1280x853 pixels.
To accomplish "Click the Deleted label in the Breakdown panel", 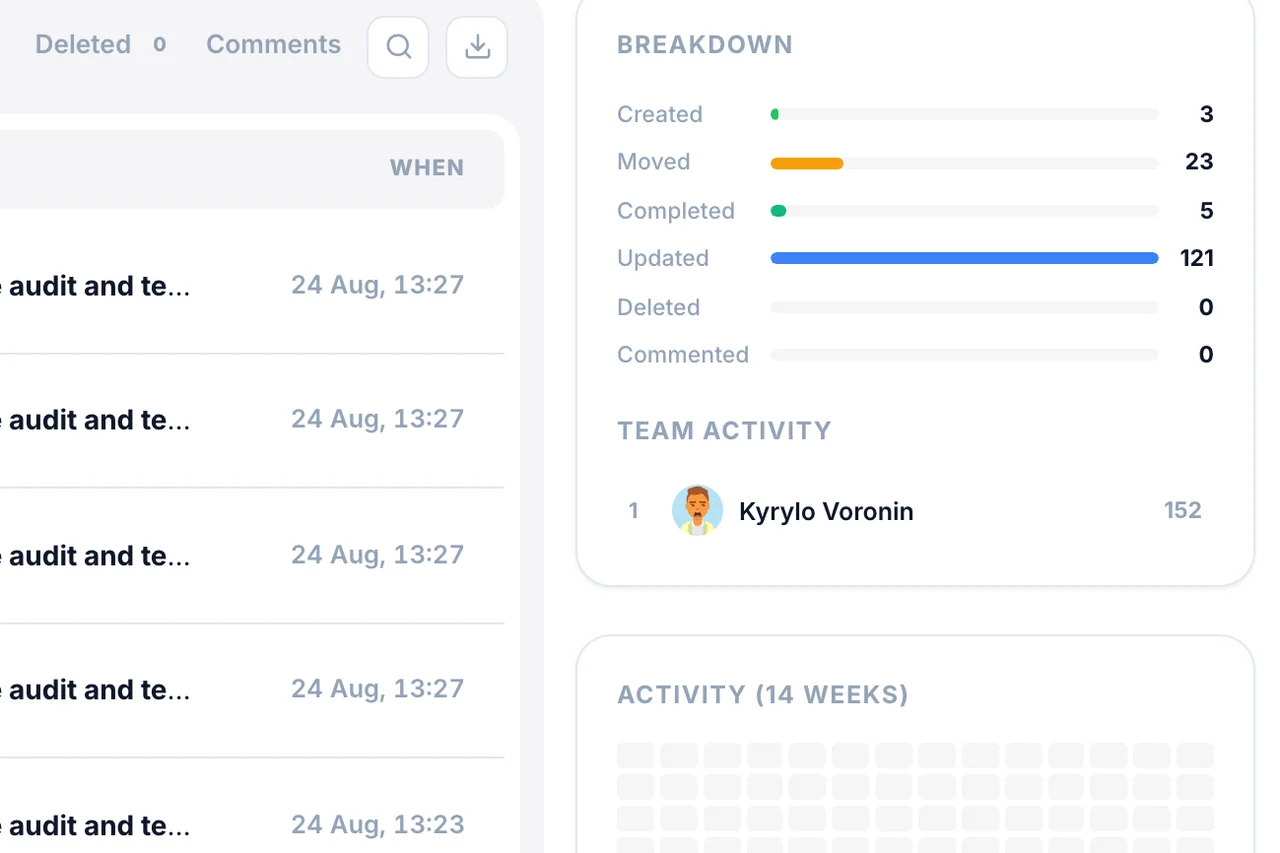I will coord(659,307).
